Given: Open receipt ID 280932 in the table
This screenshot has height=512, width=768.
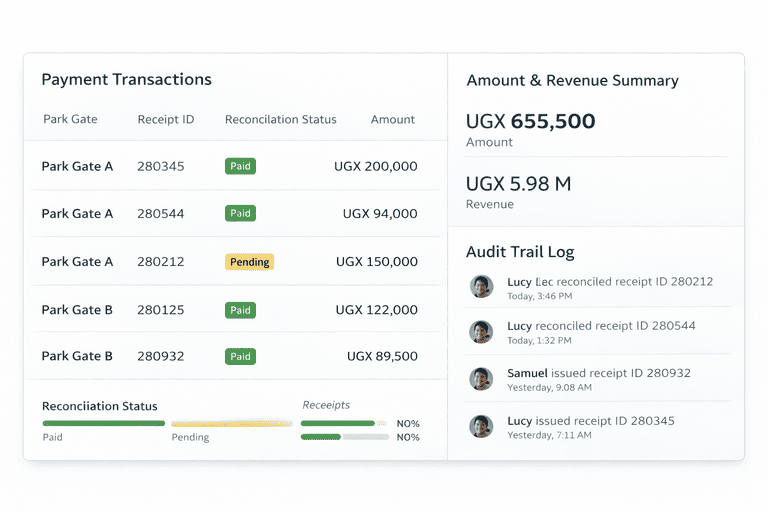Looking at the screenshot, I should coord(160,356).
